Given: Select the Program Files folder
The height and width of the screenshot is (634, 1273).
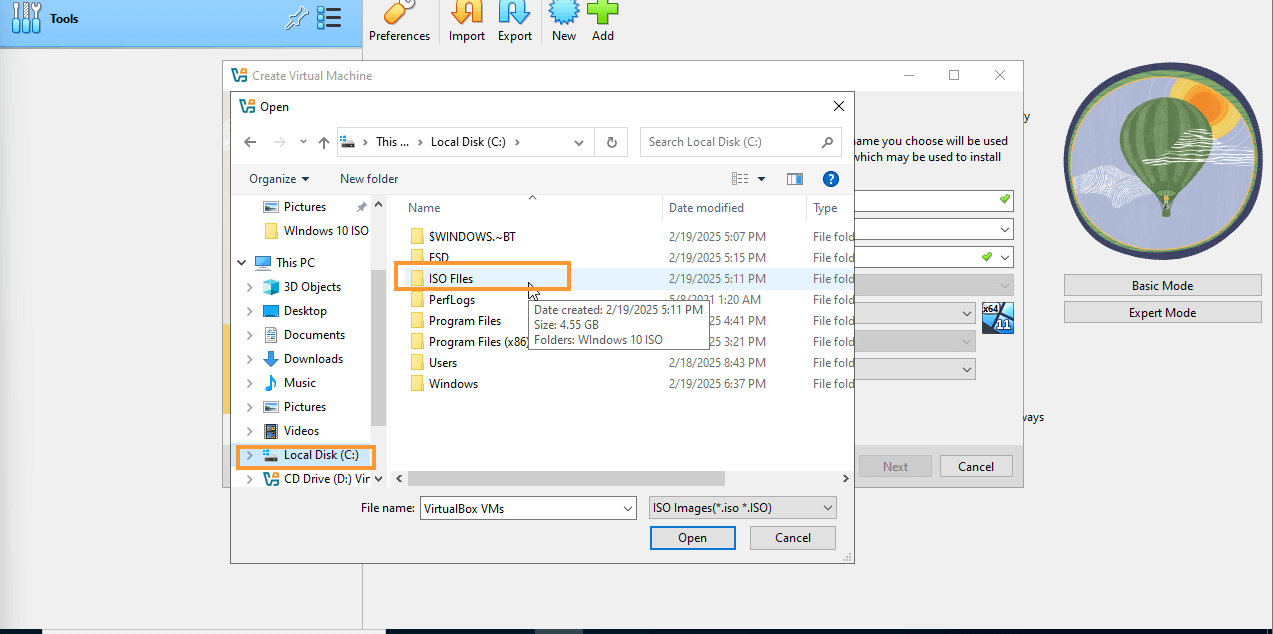Looking at the screenshot, I should pos(455,321).
